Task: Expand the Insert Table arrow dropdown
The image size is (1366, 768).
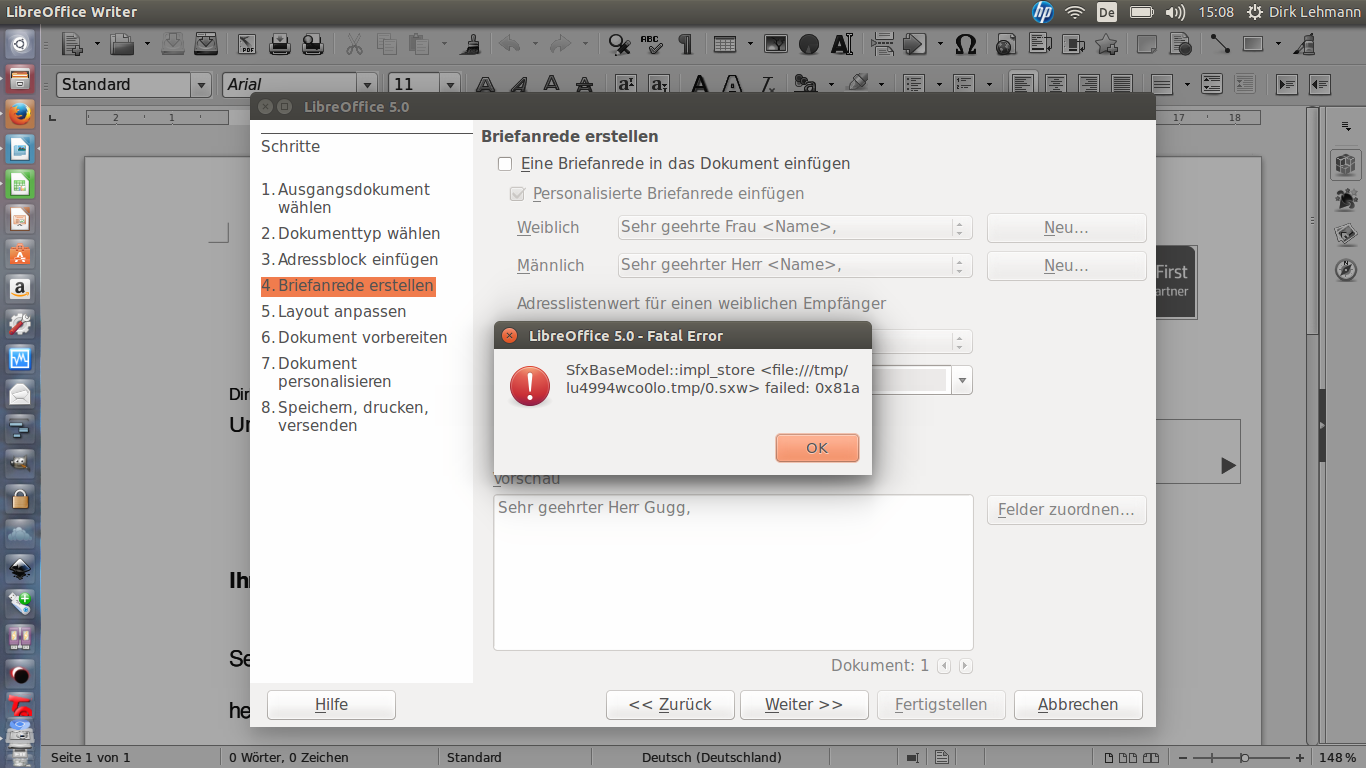Action: (750, 44)
